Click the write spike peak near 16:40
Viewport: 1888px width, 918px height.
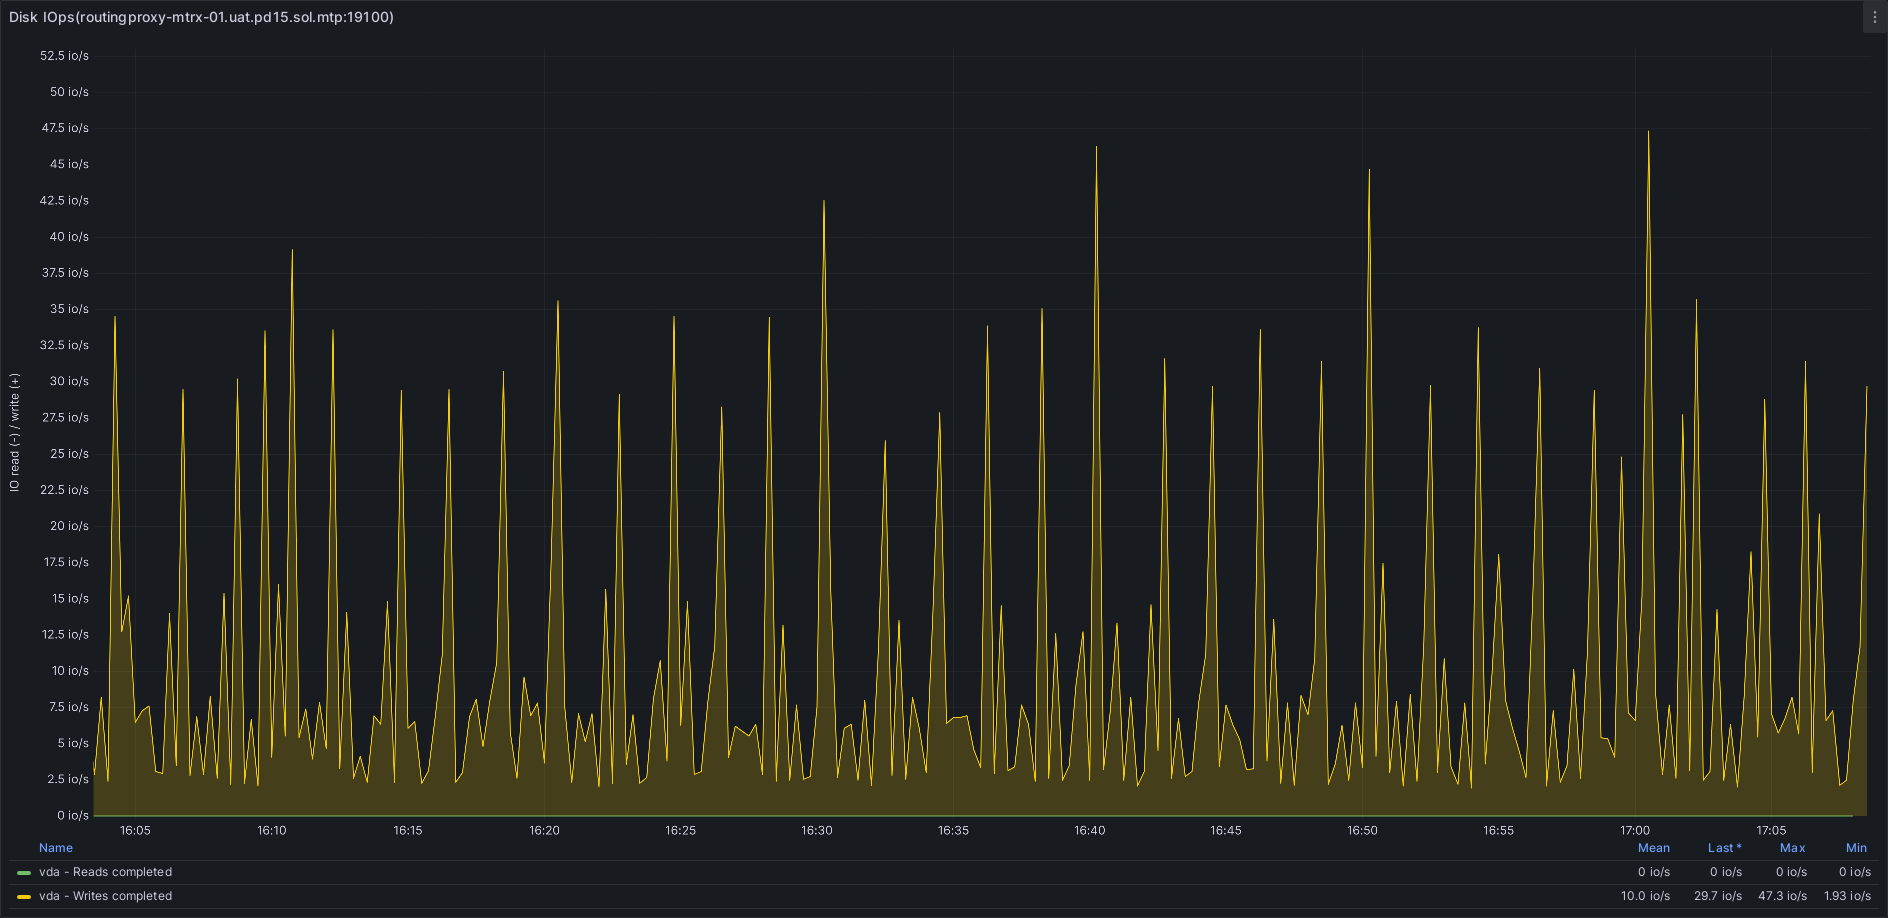coord(1096,148)
